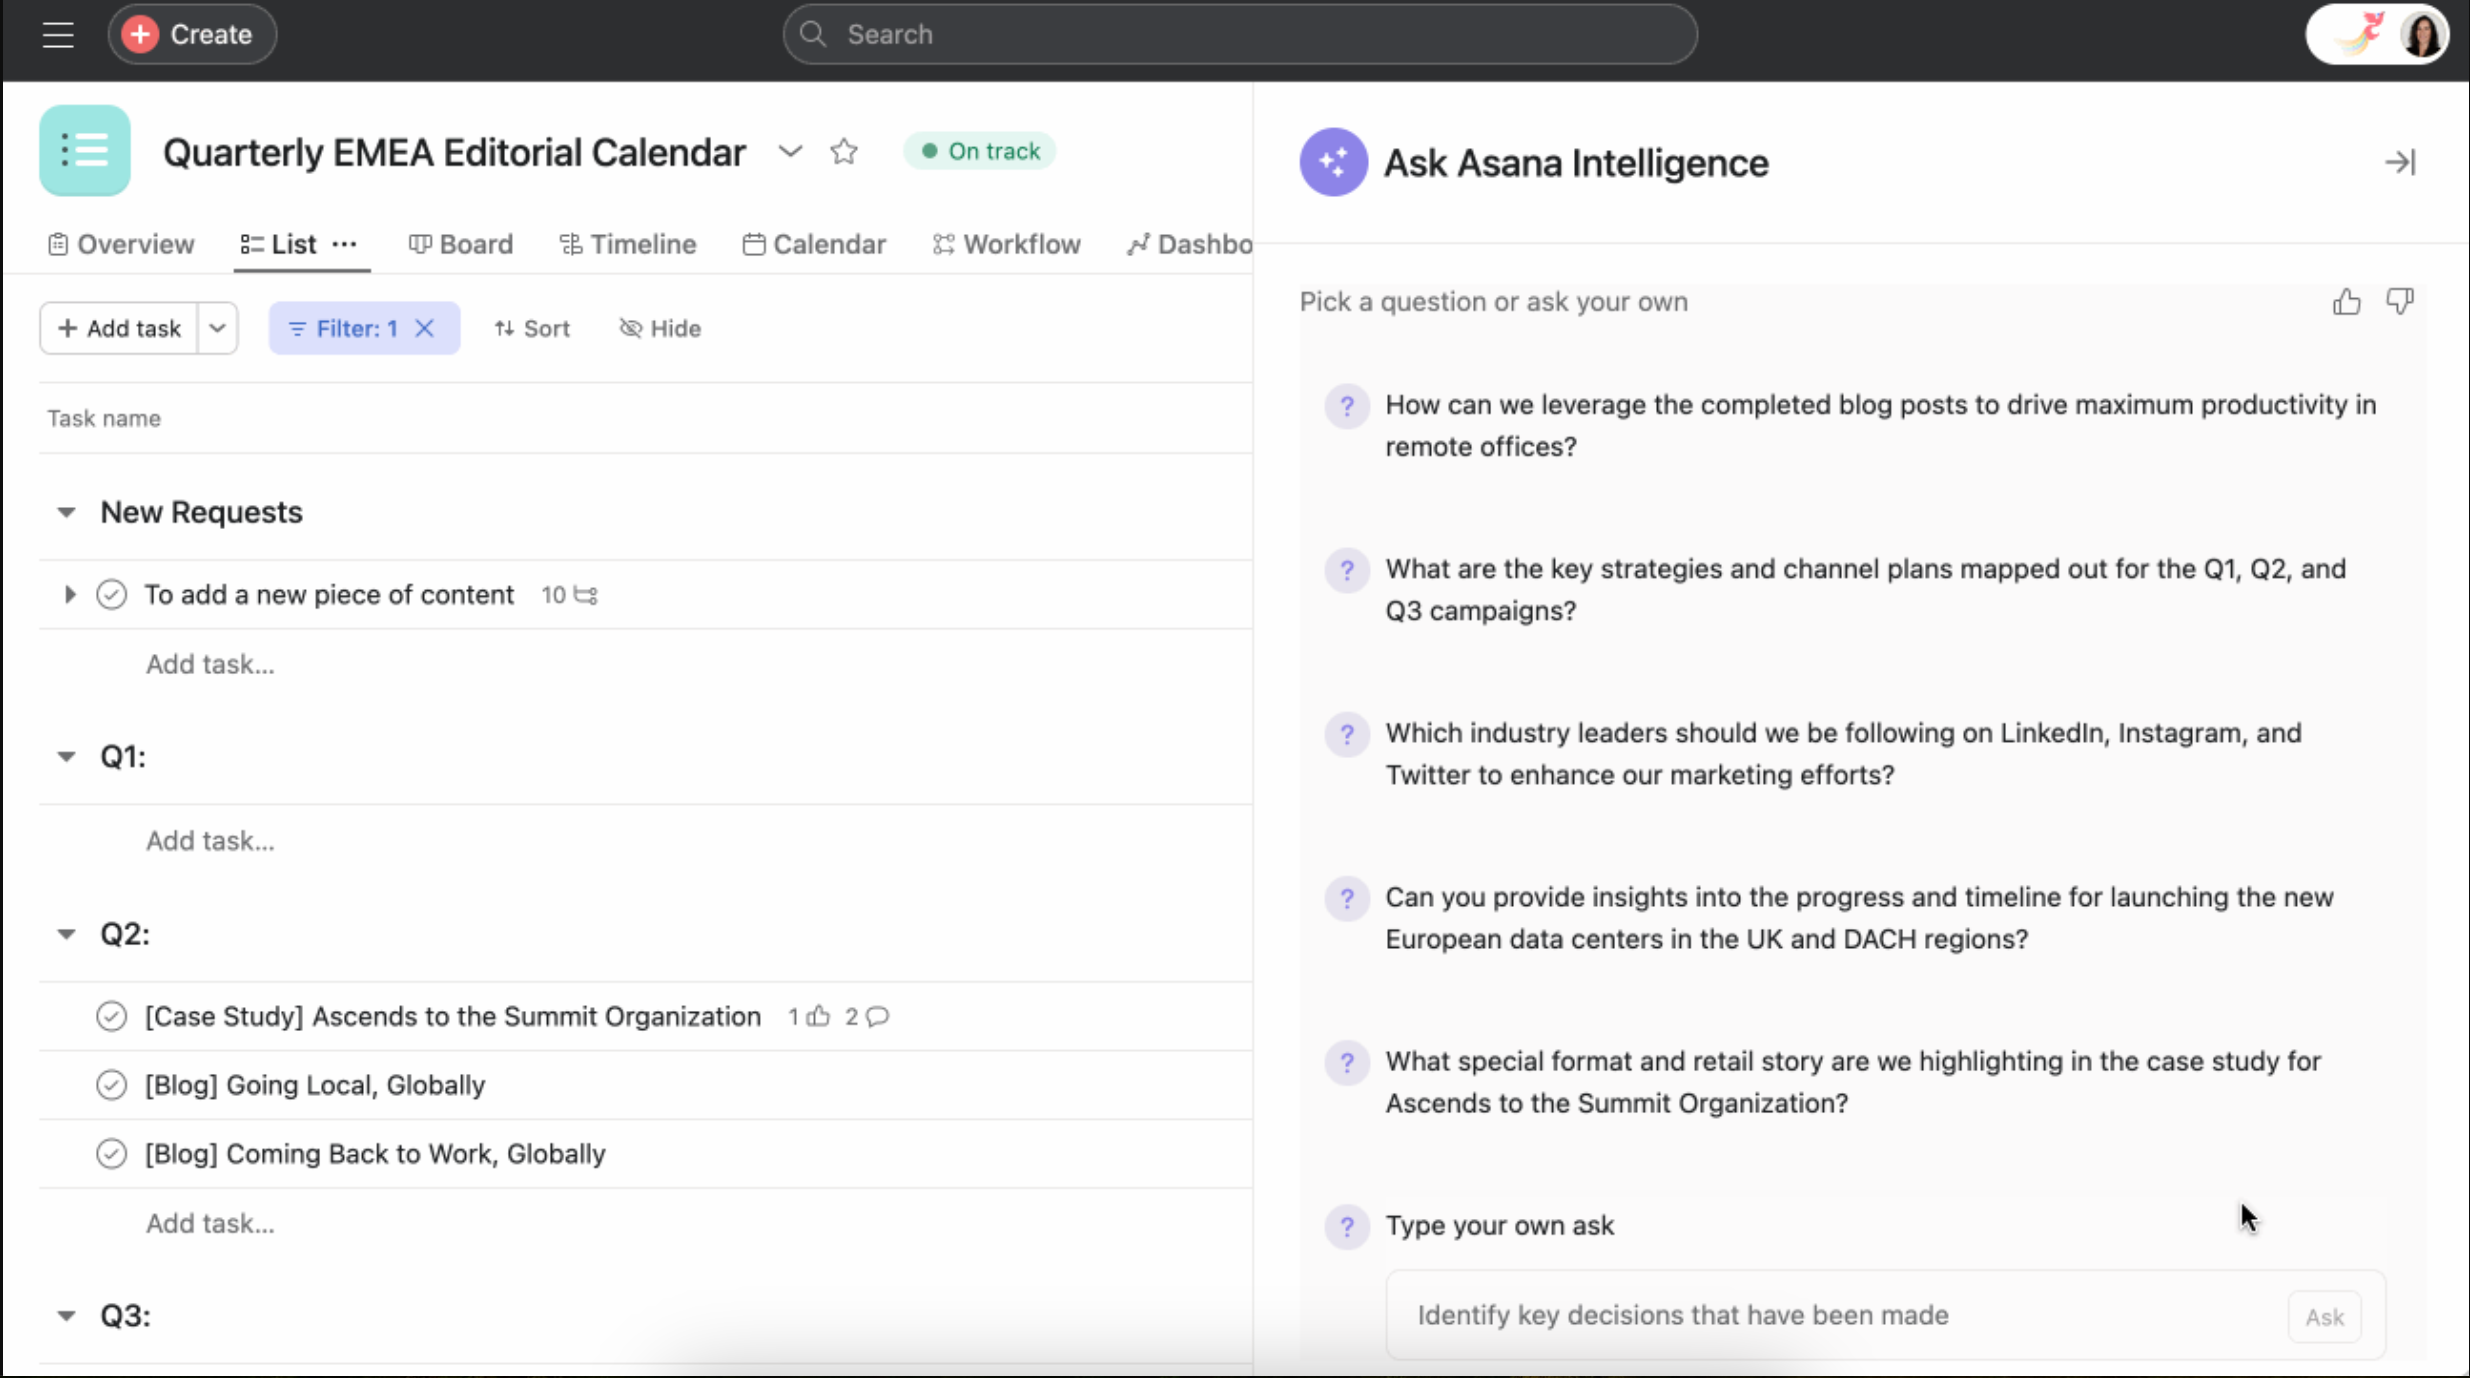Click question icon for European data centers question
The width and height of the screenshot is (2470, 1378).
coord(1346,898)
